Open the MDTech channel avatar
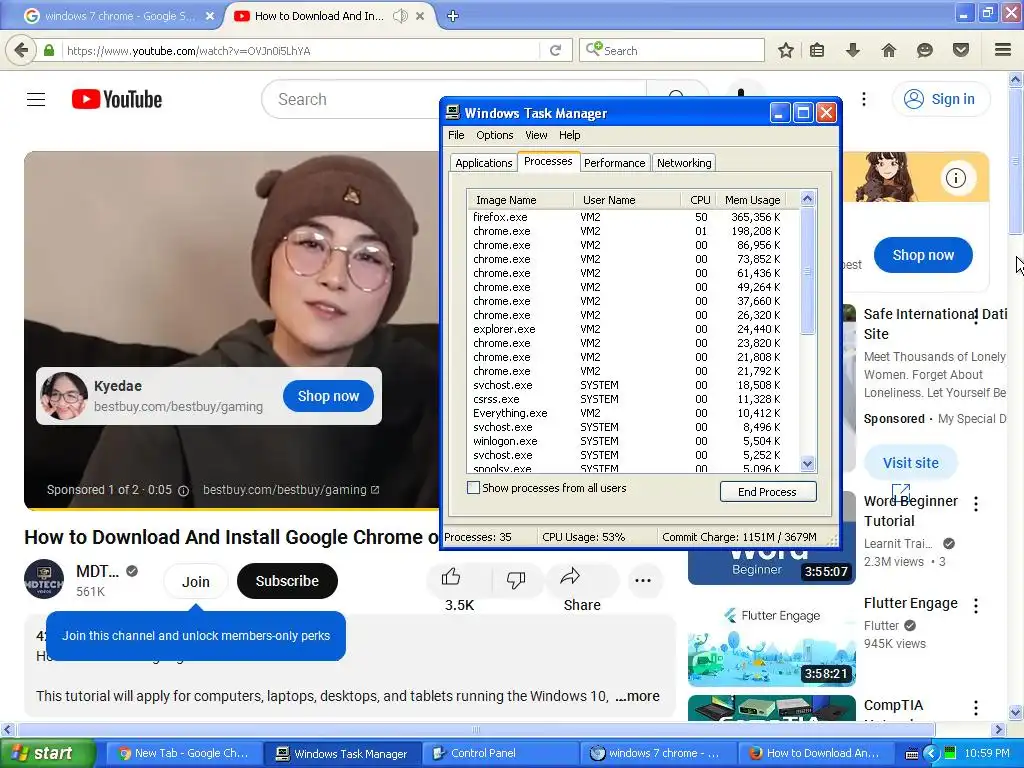This screenshot has width=1024, height=768. (x=44, y=579)
